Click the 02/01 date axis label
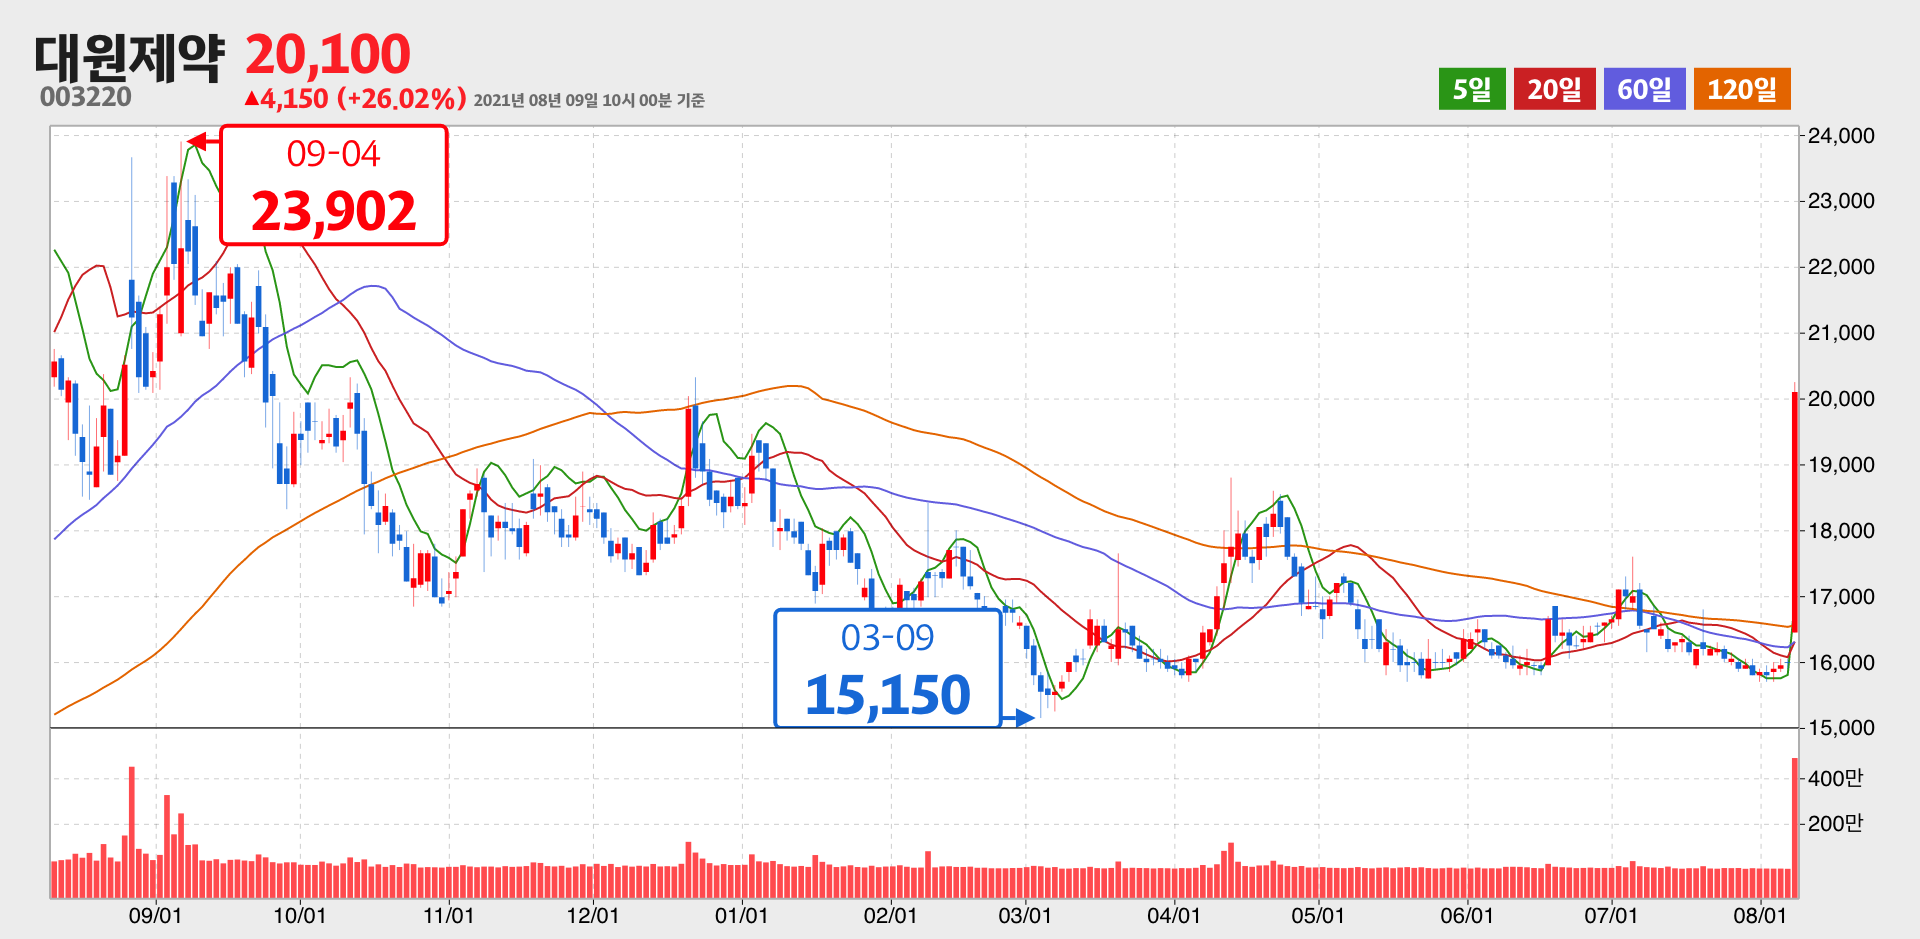 pyautogui.click(x=890, y=915)
